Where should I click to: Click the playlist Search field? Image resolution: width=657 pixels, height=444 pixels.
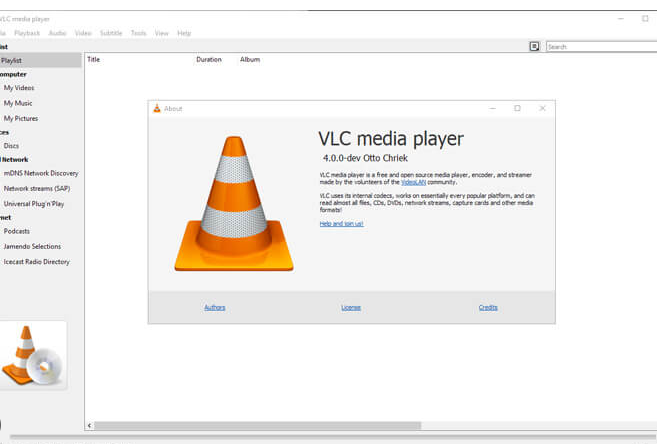tap(602, 46)
